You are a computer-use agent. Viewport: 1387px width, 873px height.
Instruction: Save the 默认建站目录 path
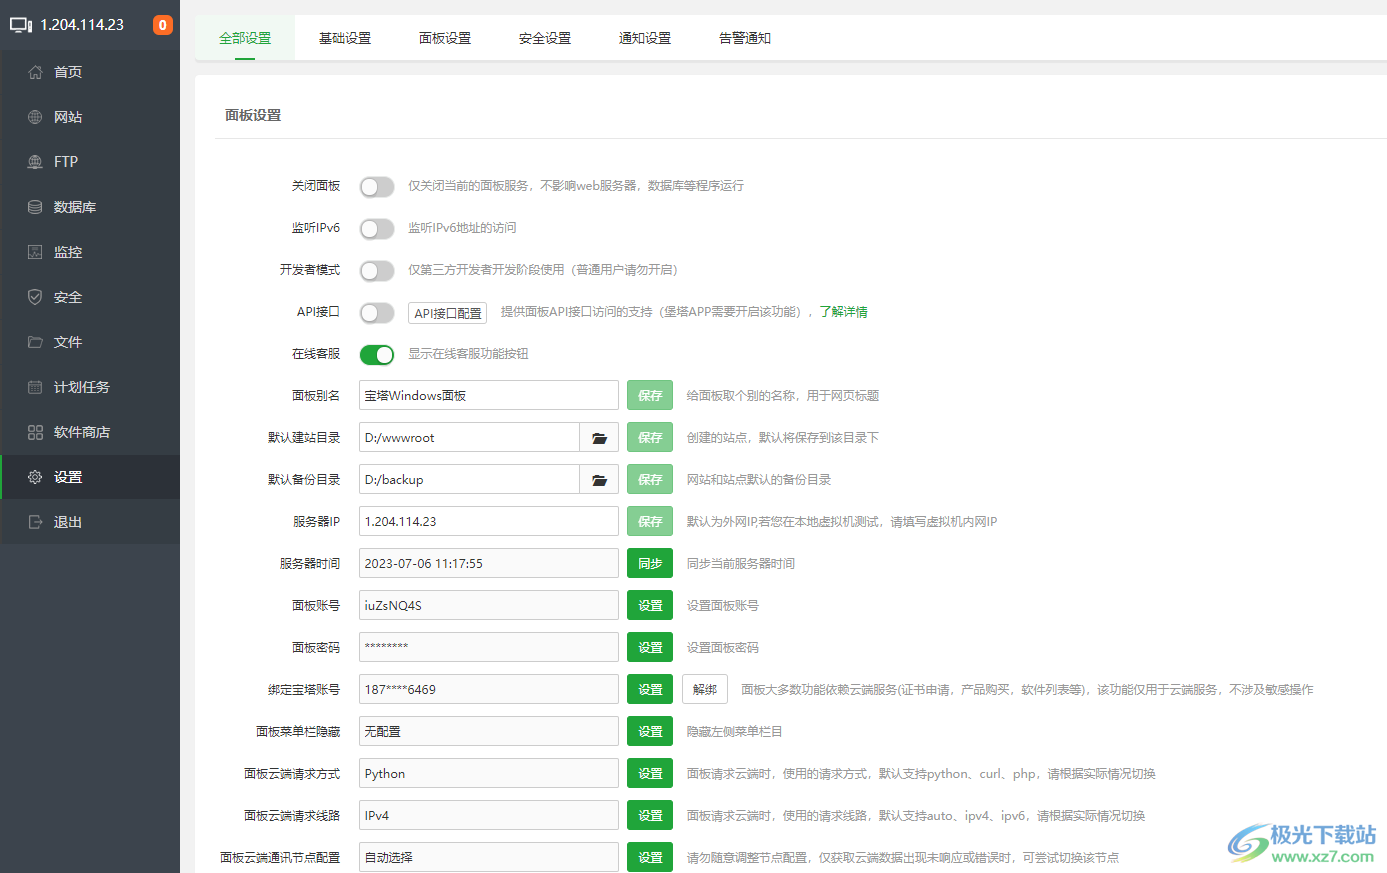coord(650,438)
